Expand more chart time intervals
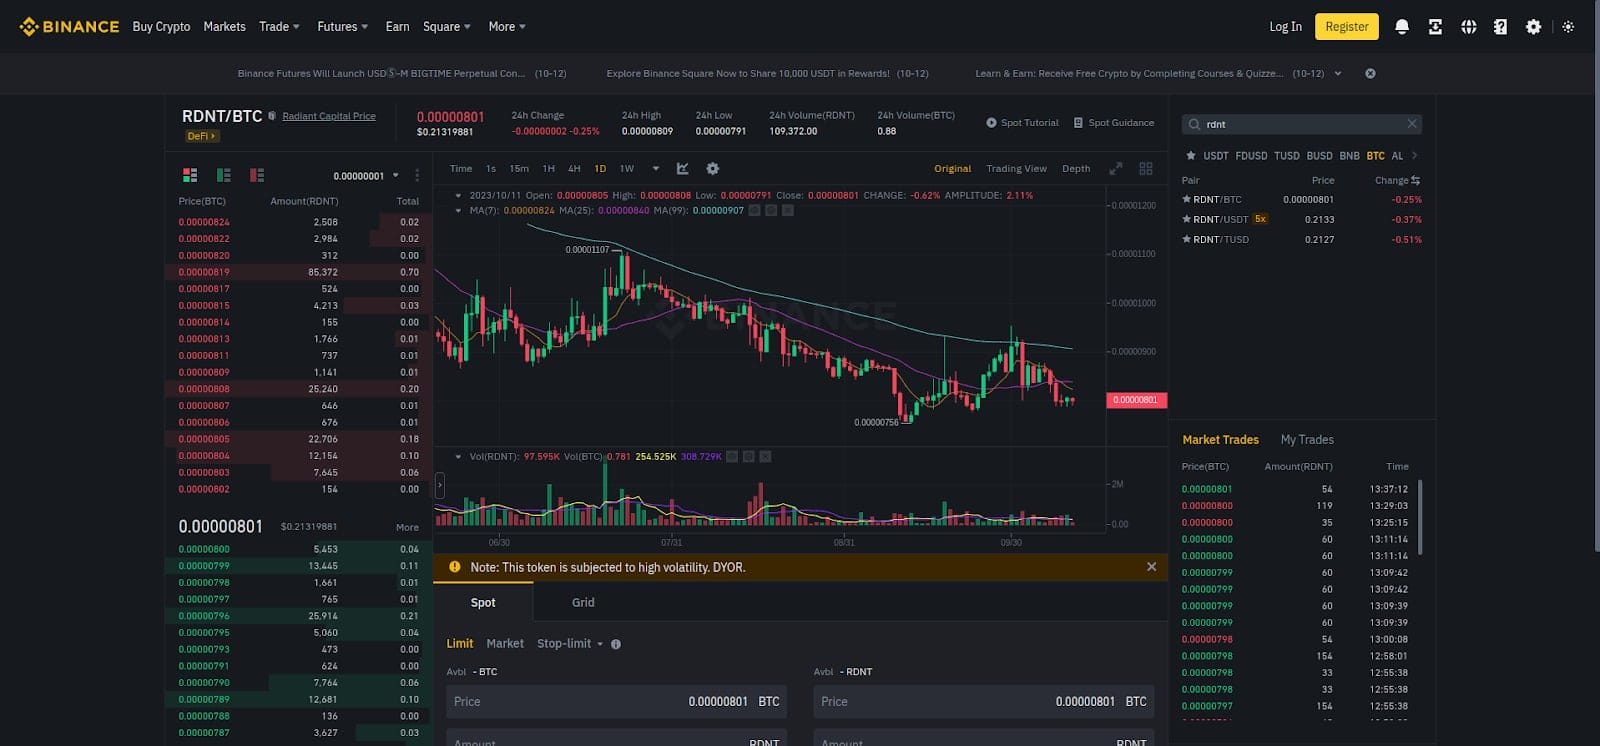The width and height of the screenshot is (1600, 746). 656,168
